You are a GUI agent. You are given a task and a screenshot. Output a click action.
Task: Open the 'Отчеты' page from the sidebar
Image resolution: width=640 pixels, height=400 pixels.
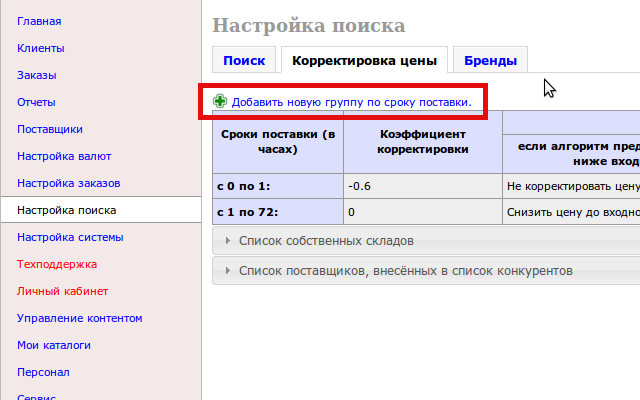coord(36,102)
